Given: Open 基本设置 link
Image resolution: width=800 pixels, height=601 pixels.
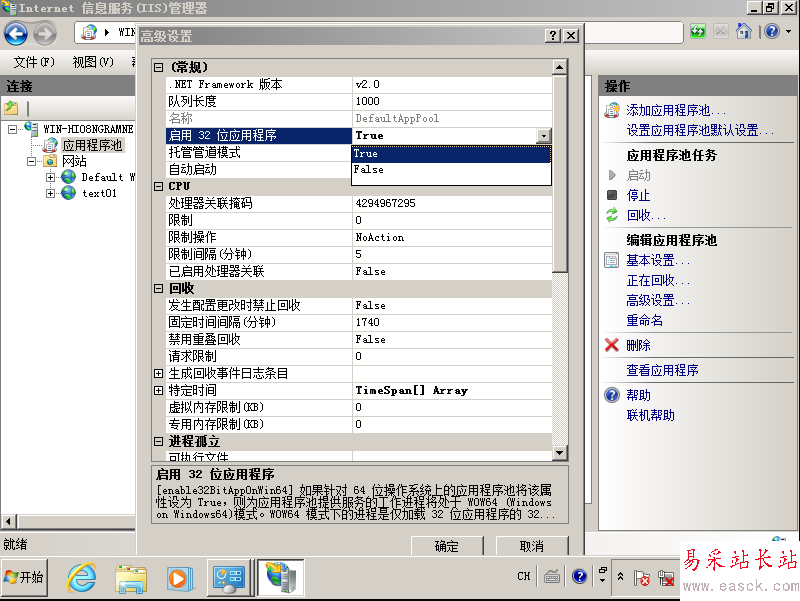Looking at the screenshot, I should (x=658, y=260).
